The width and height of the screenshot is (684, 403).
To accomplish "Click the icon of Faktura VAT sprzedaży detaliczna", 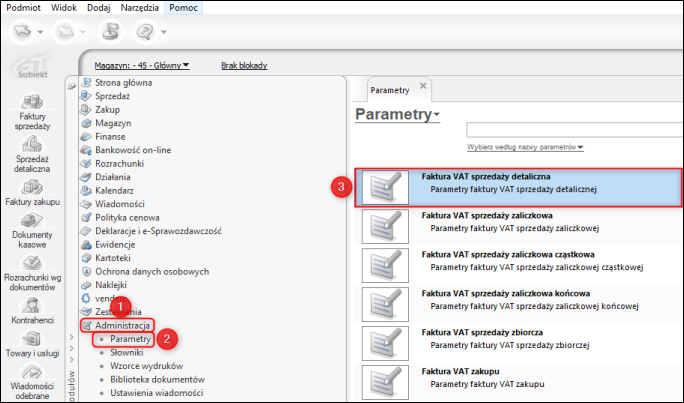I will 385,188.
